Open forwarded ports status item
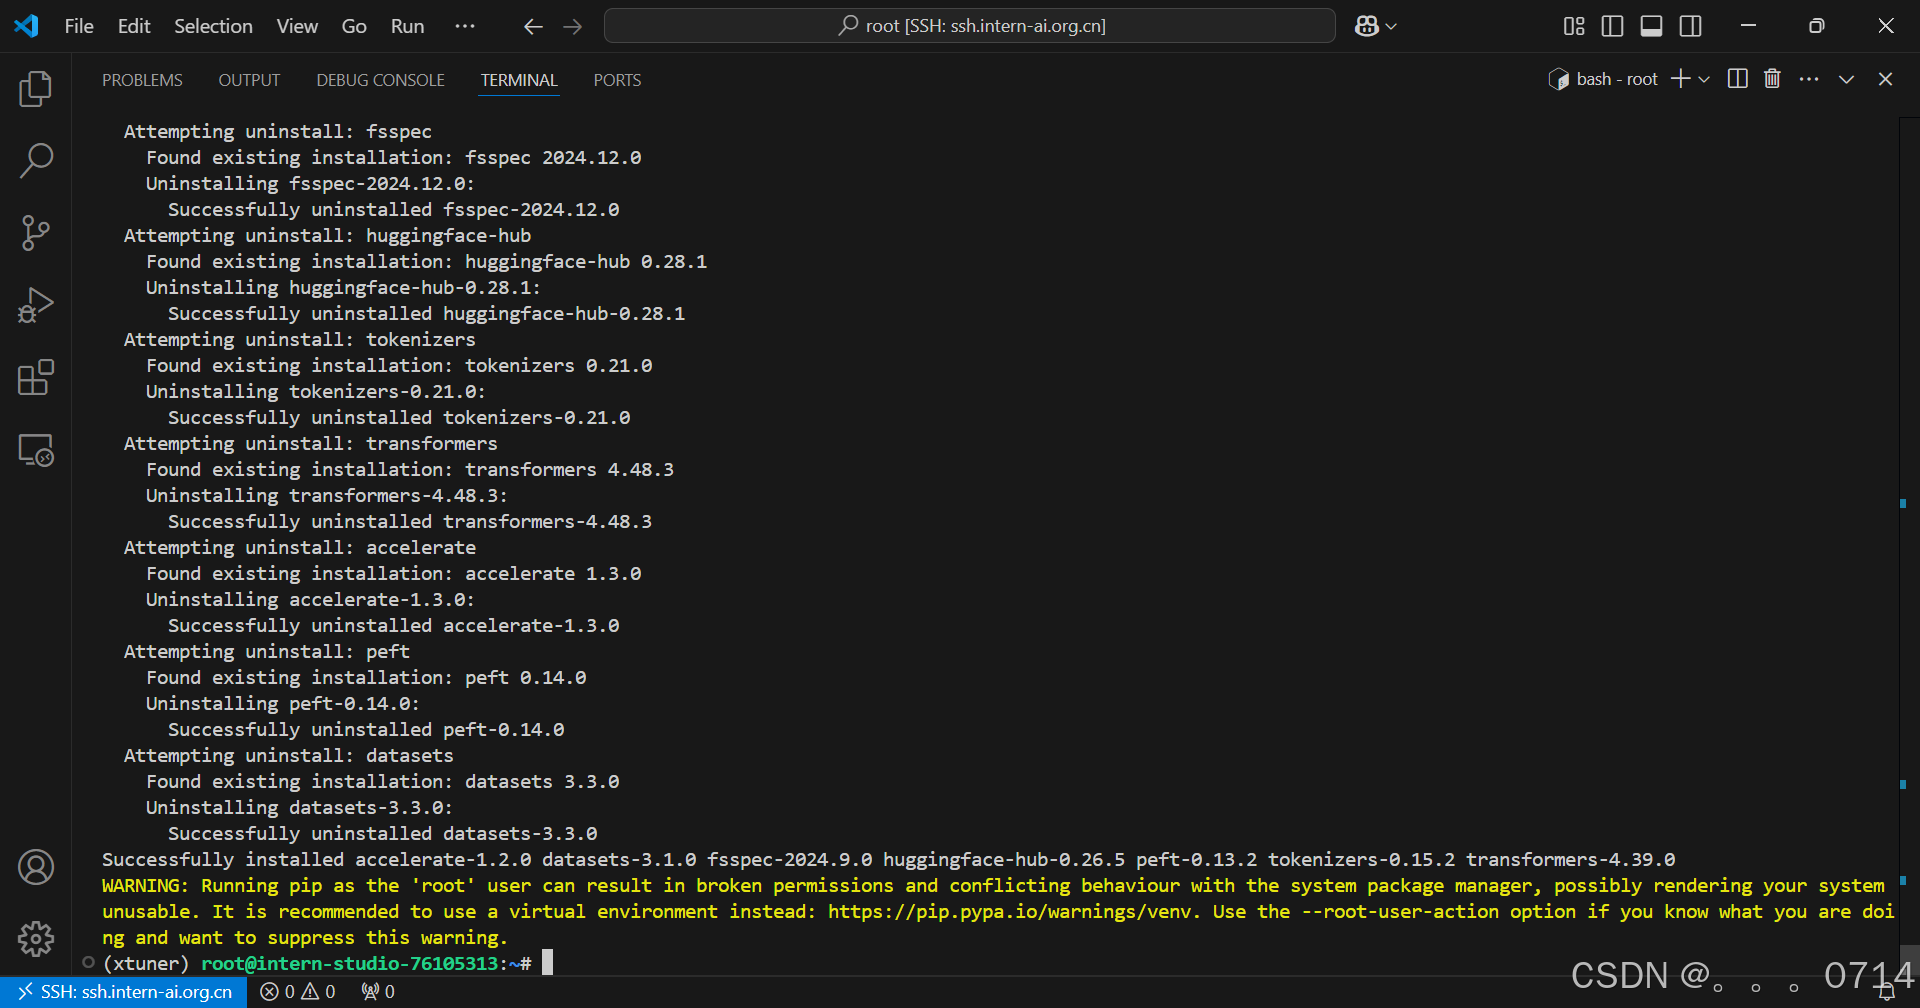 click(378, 992)
